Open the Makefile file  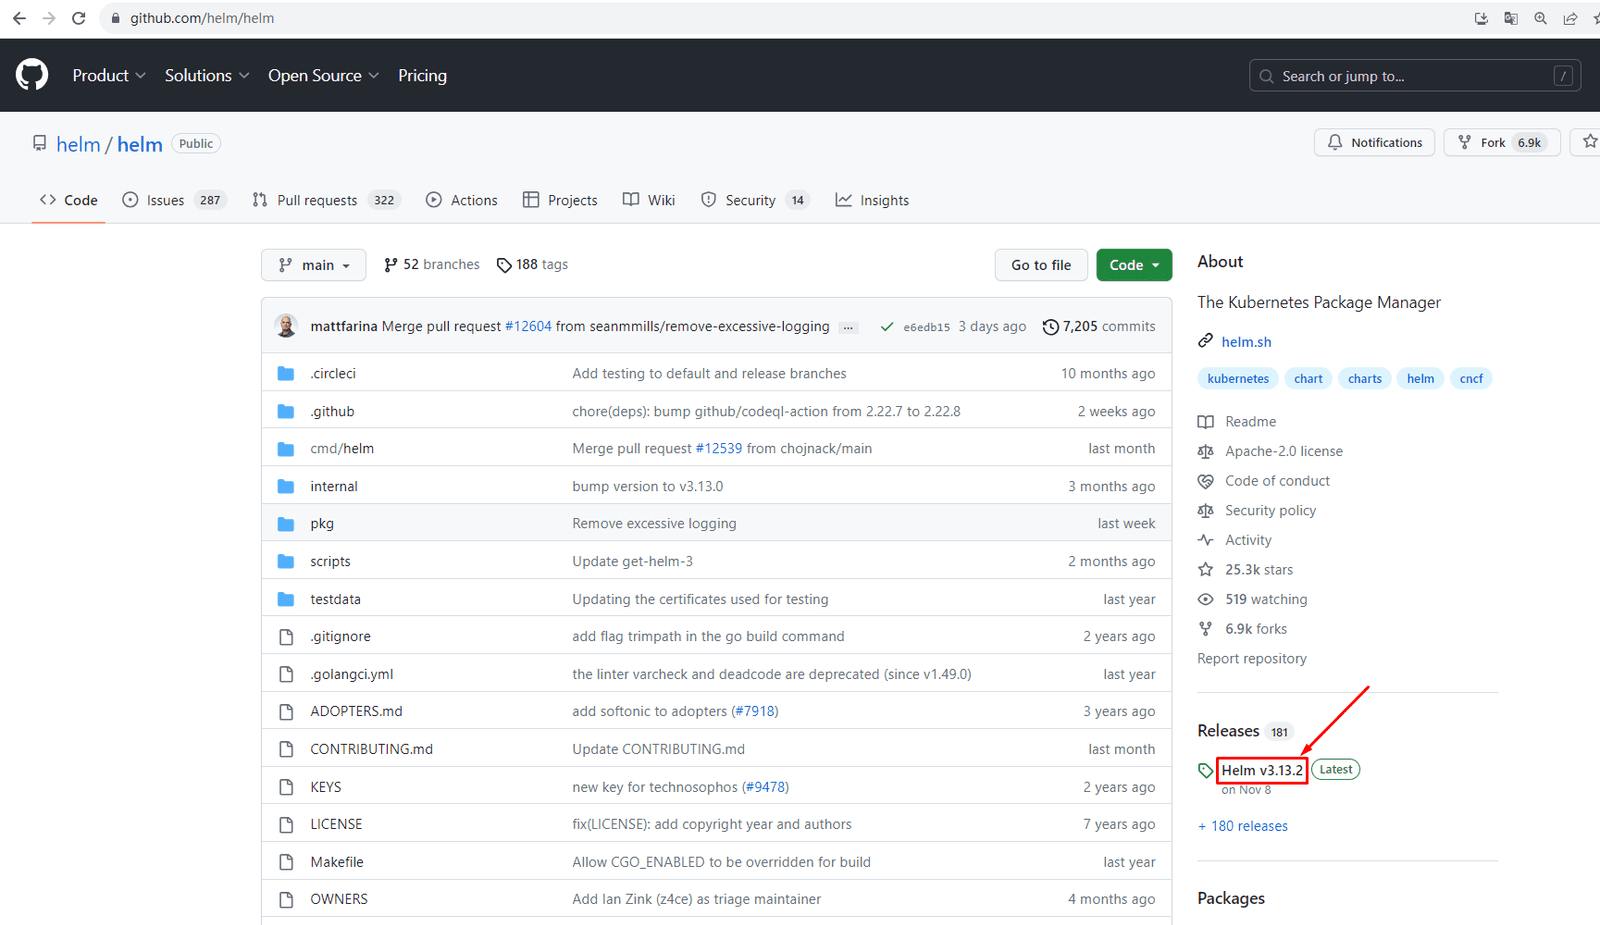tap(337, 862)
